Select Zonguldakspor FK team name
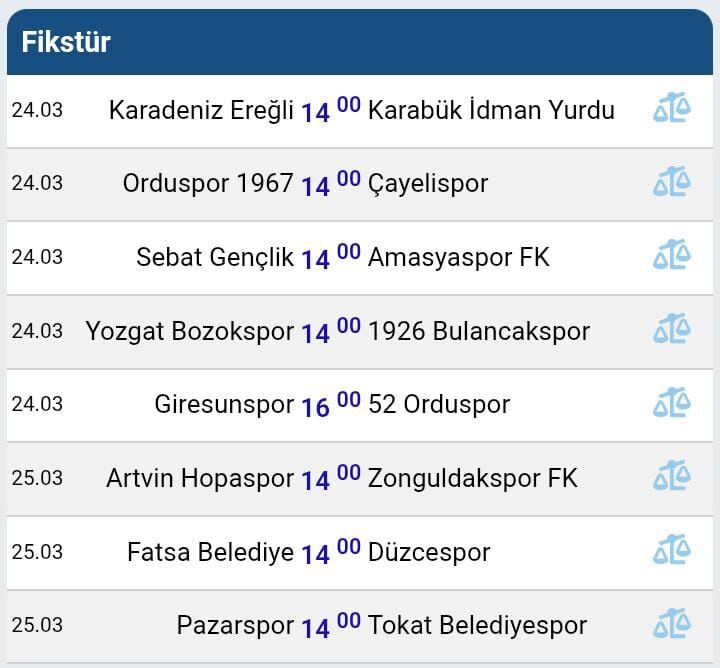This screenshot has width=720, height=668. tap(472, 478)
